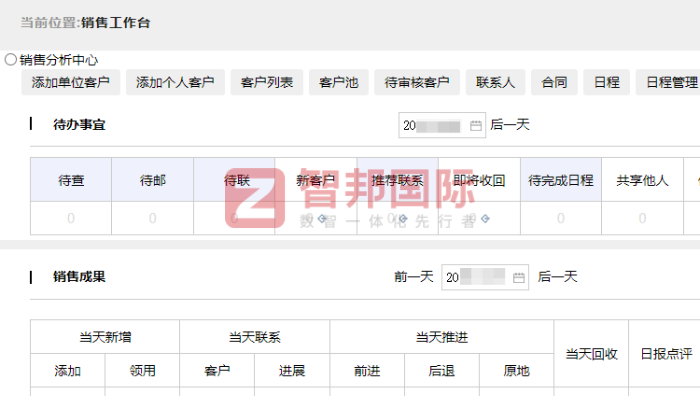Click the 进展 sub-column header
Screen dimensions: 700x396
(x=292, y=371)
